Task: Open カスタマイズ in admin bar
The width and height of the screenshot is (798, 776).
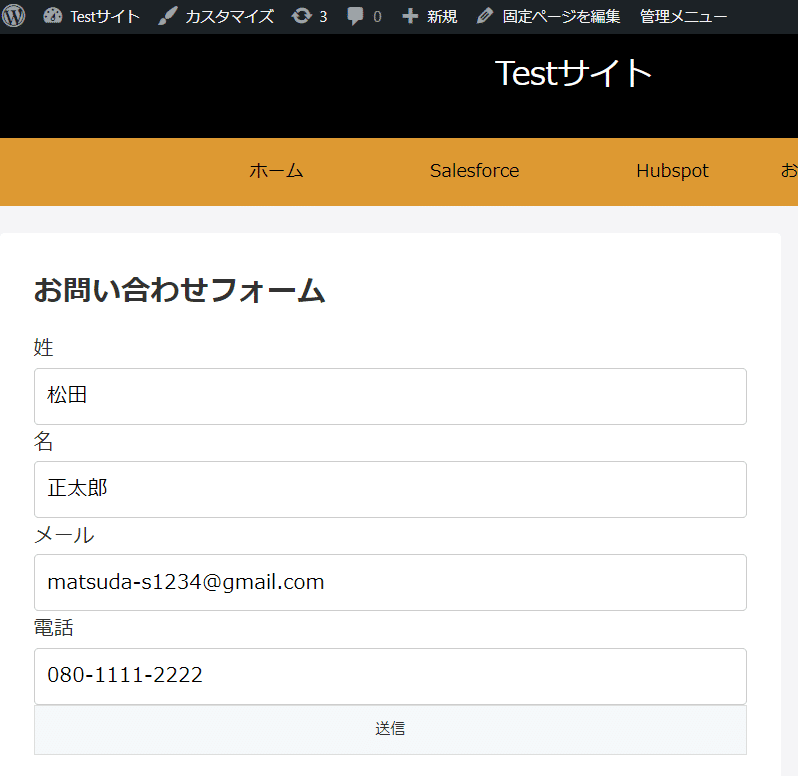Action: coord(230,16)
